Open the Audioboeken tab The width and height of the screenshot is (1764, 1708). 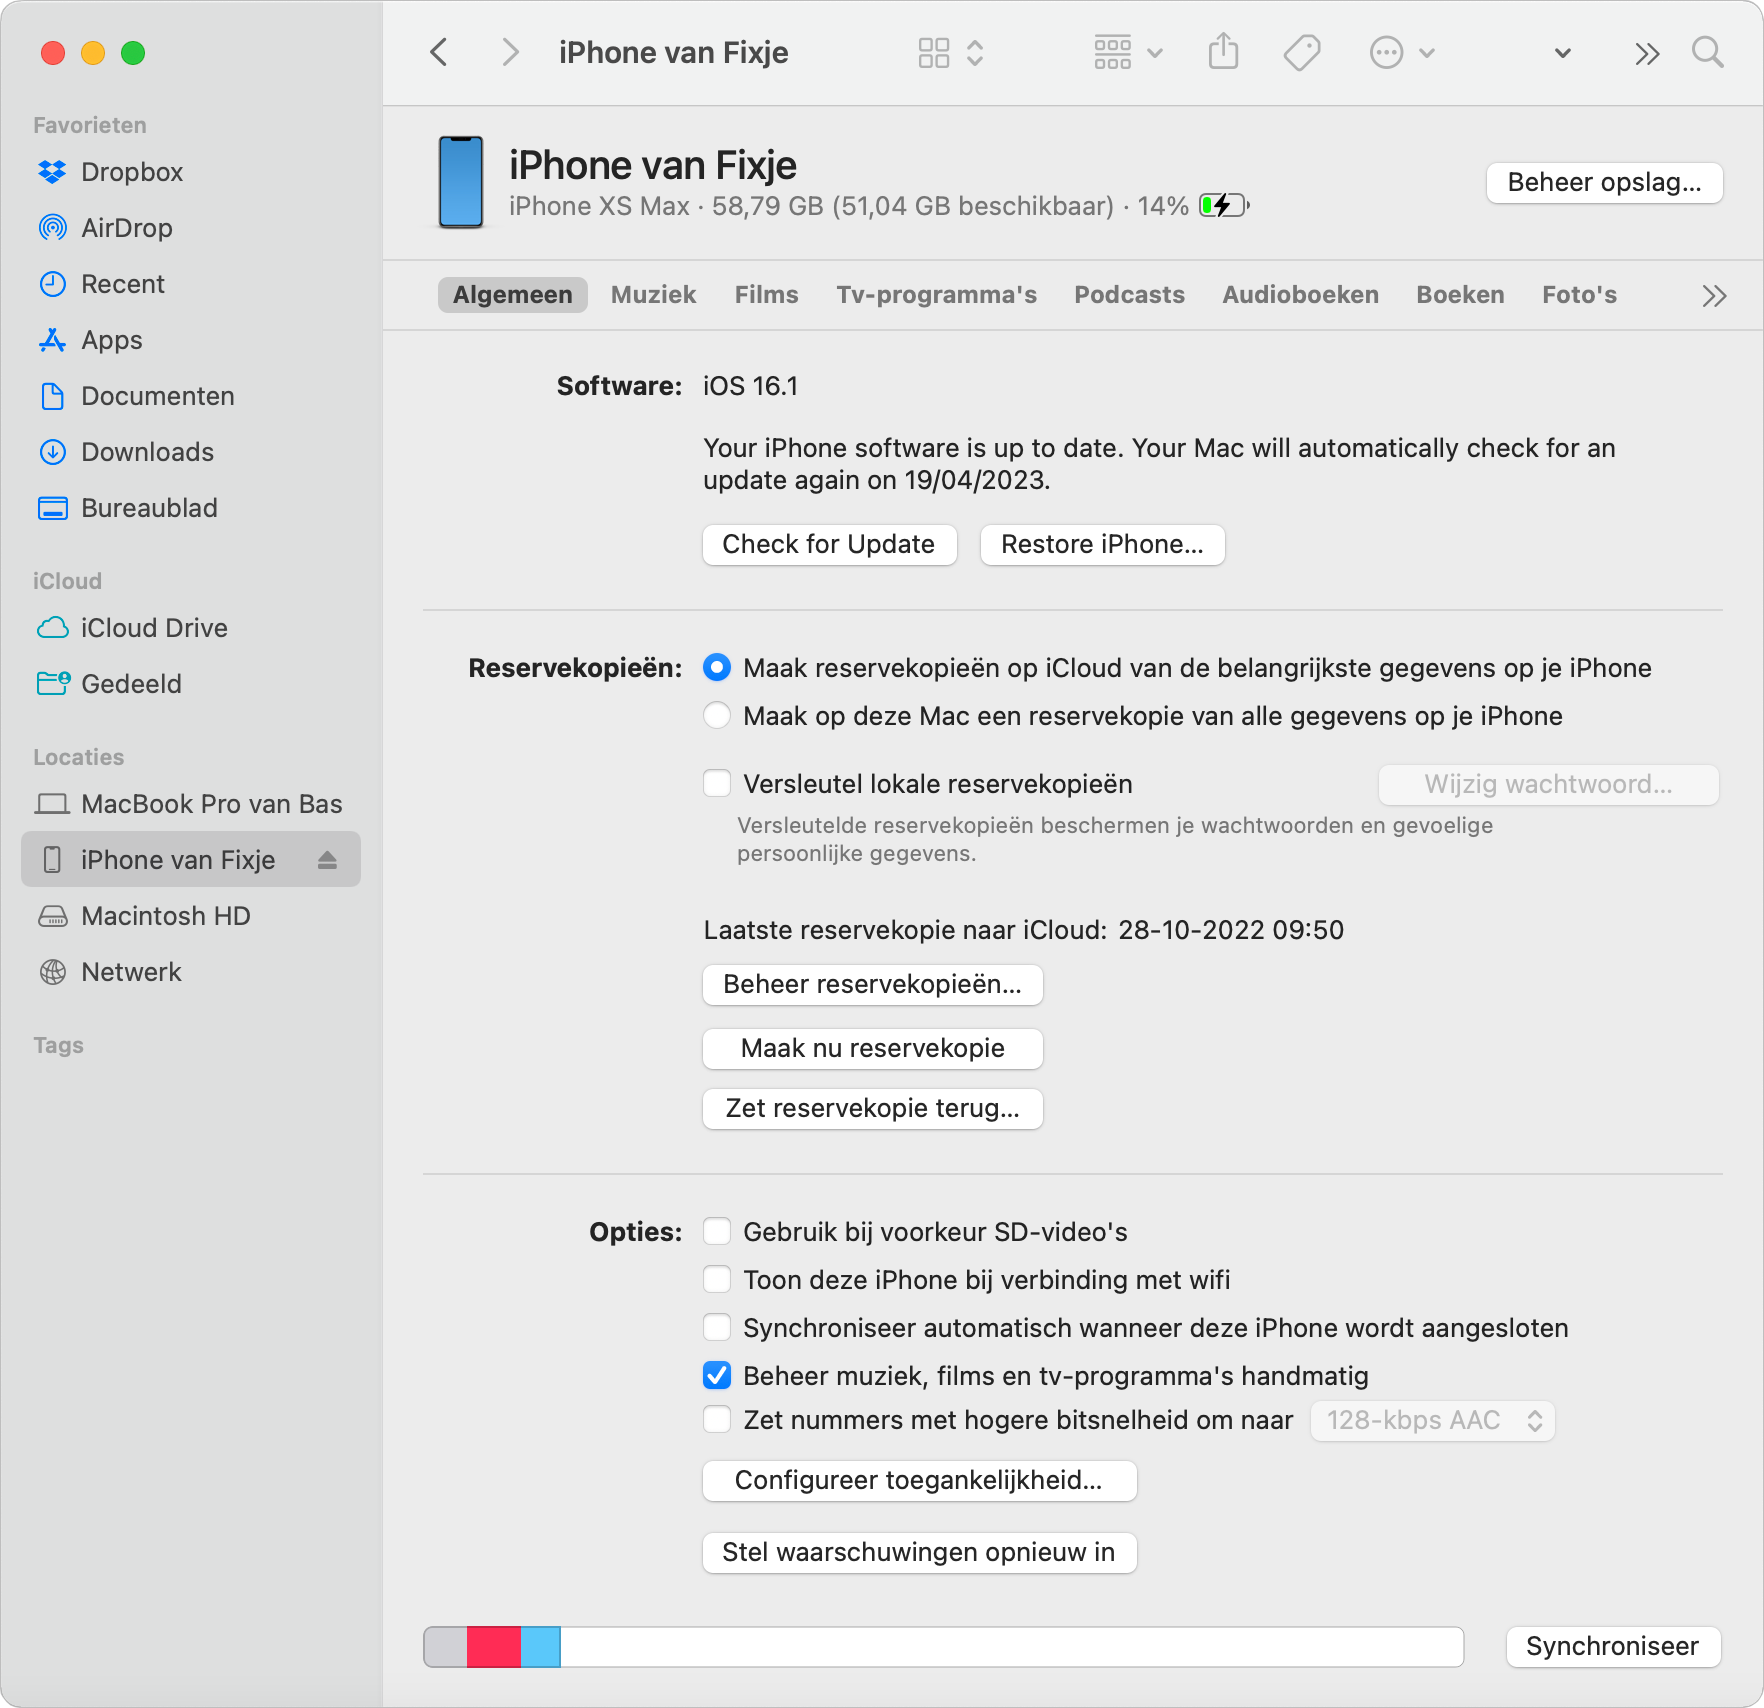1300,295
